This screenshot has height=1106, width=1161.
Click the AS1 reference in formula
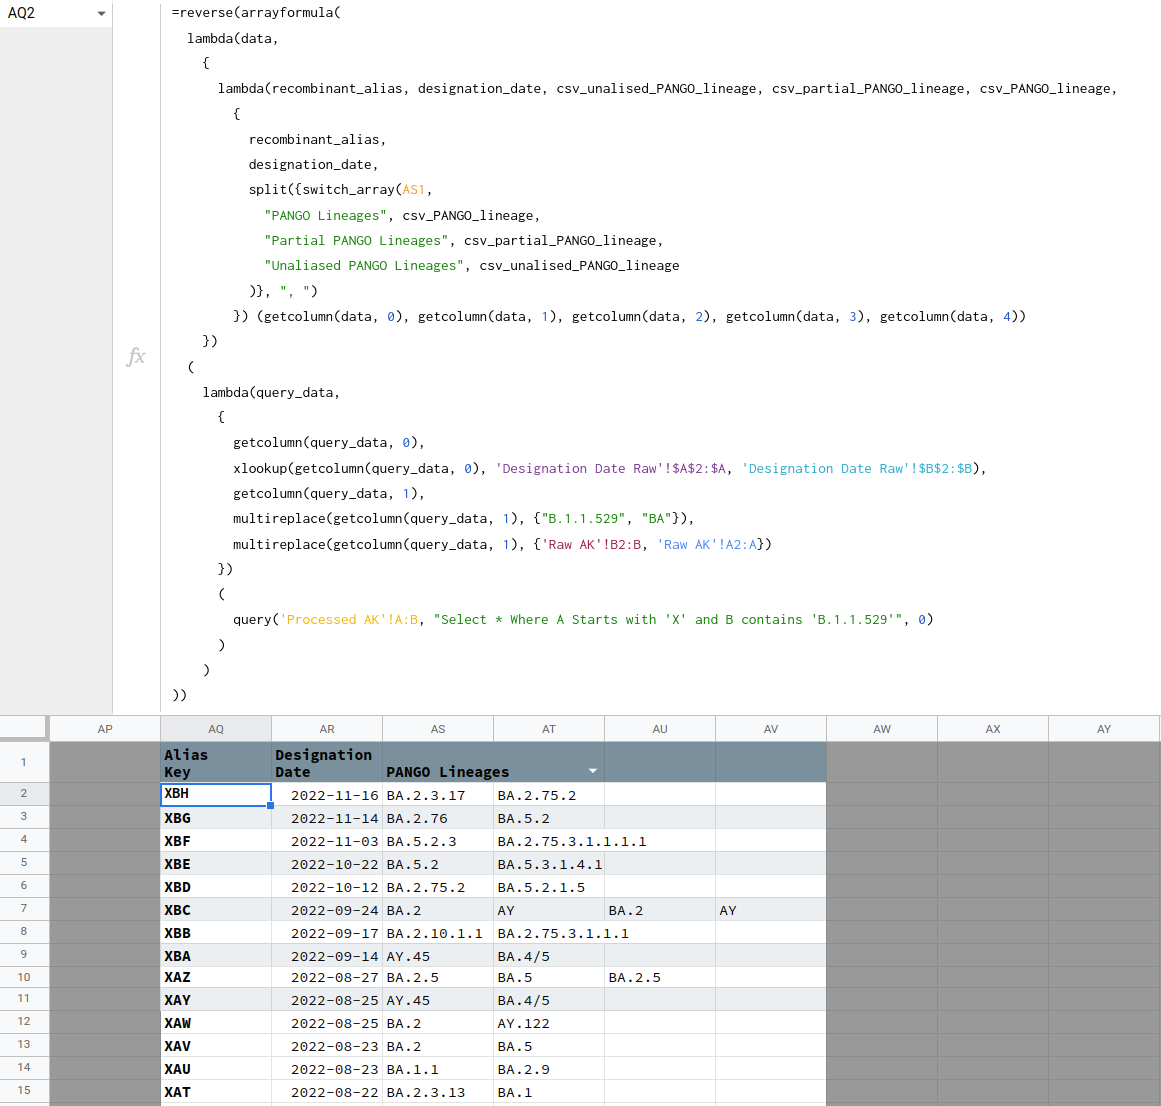pyautogui.click(x=414, y=190)
